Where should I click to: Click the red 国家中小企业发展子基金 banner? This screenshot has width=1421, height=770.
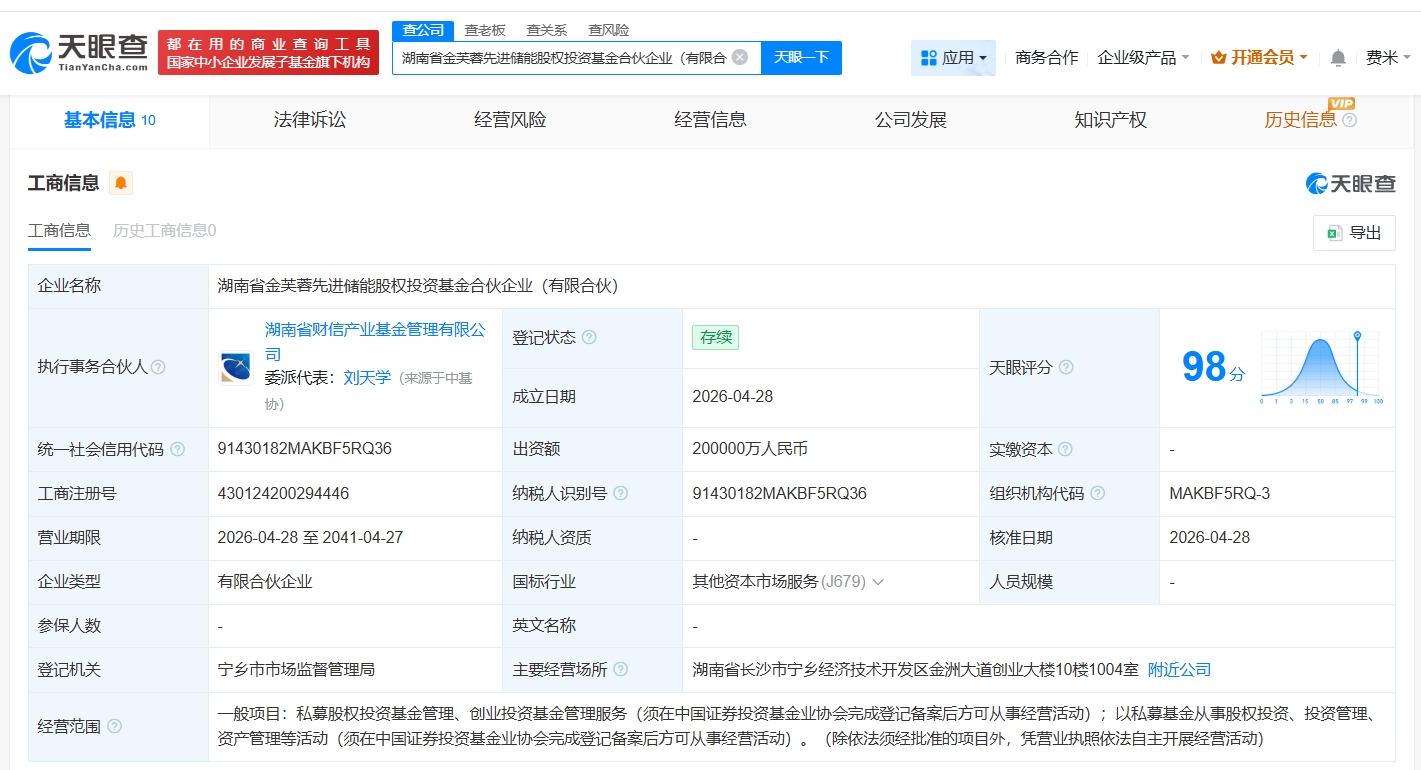[268, 52]
